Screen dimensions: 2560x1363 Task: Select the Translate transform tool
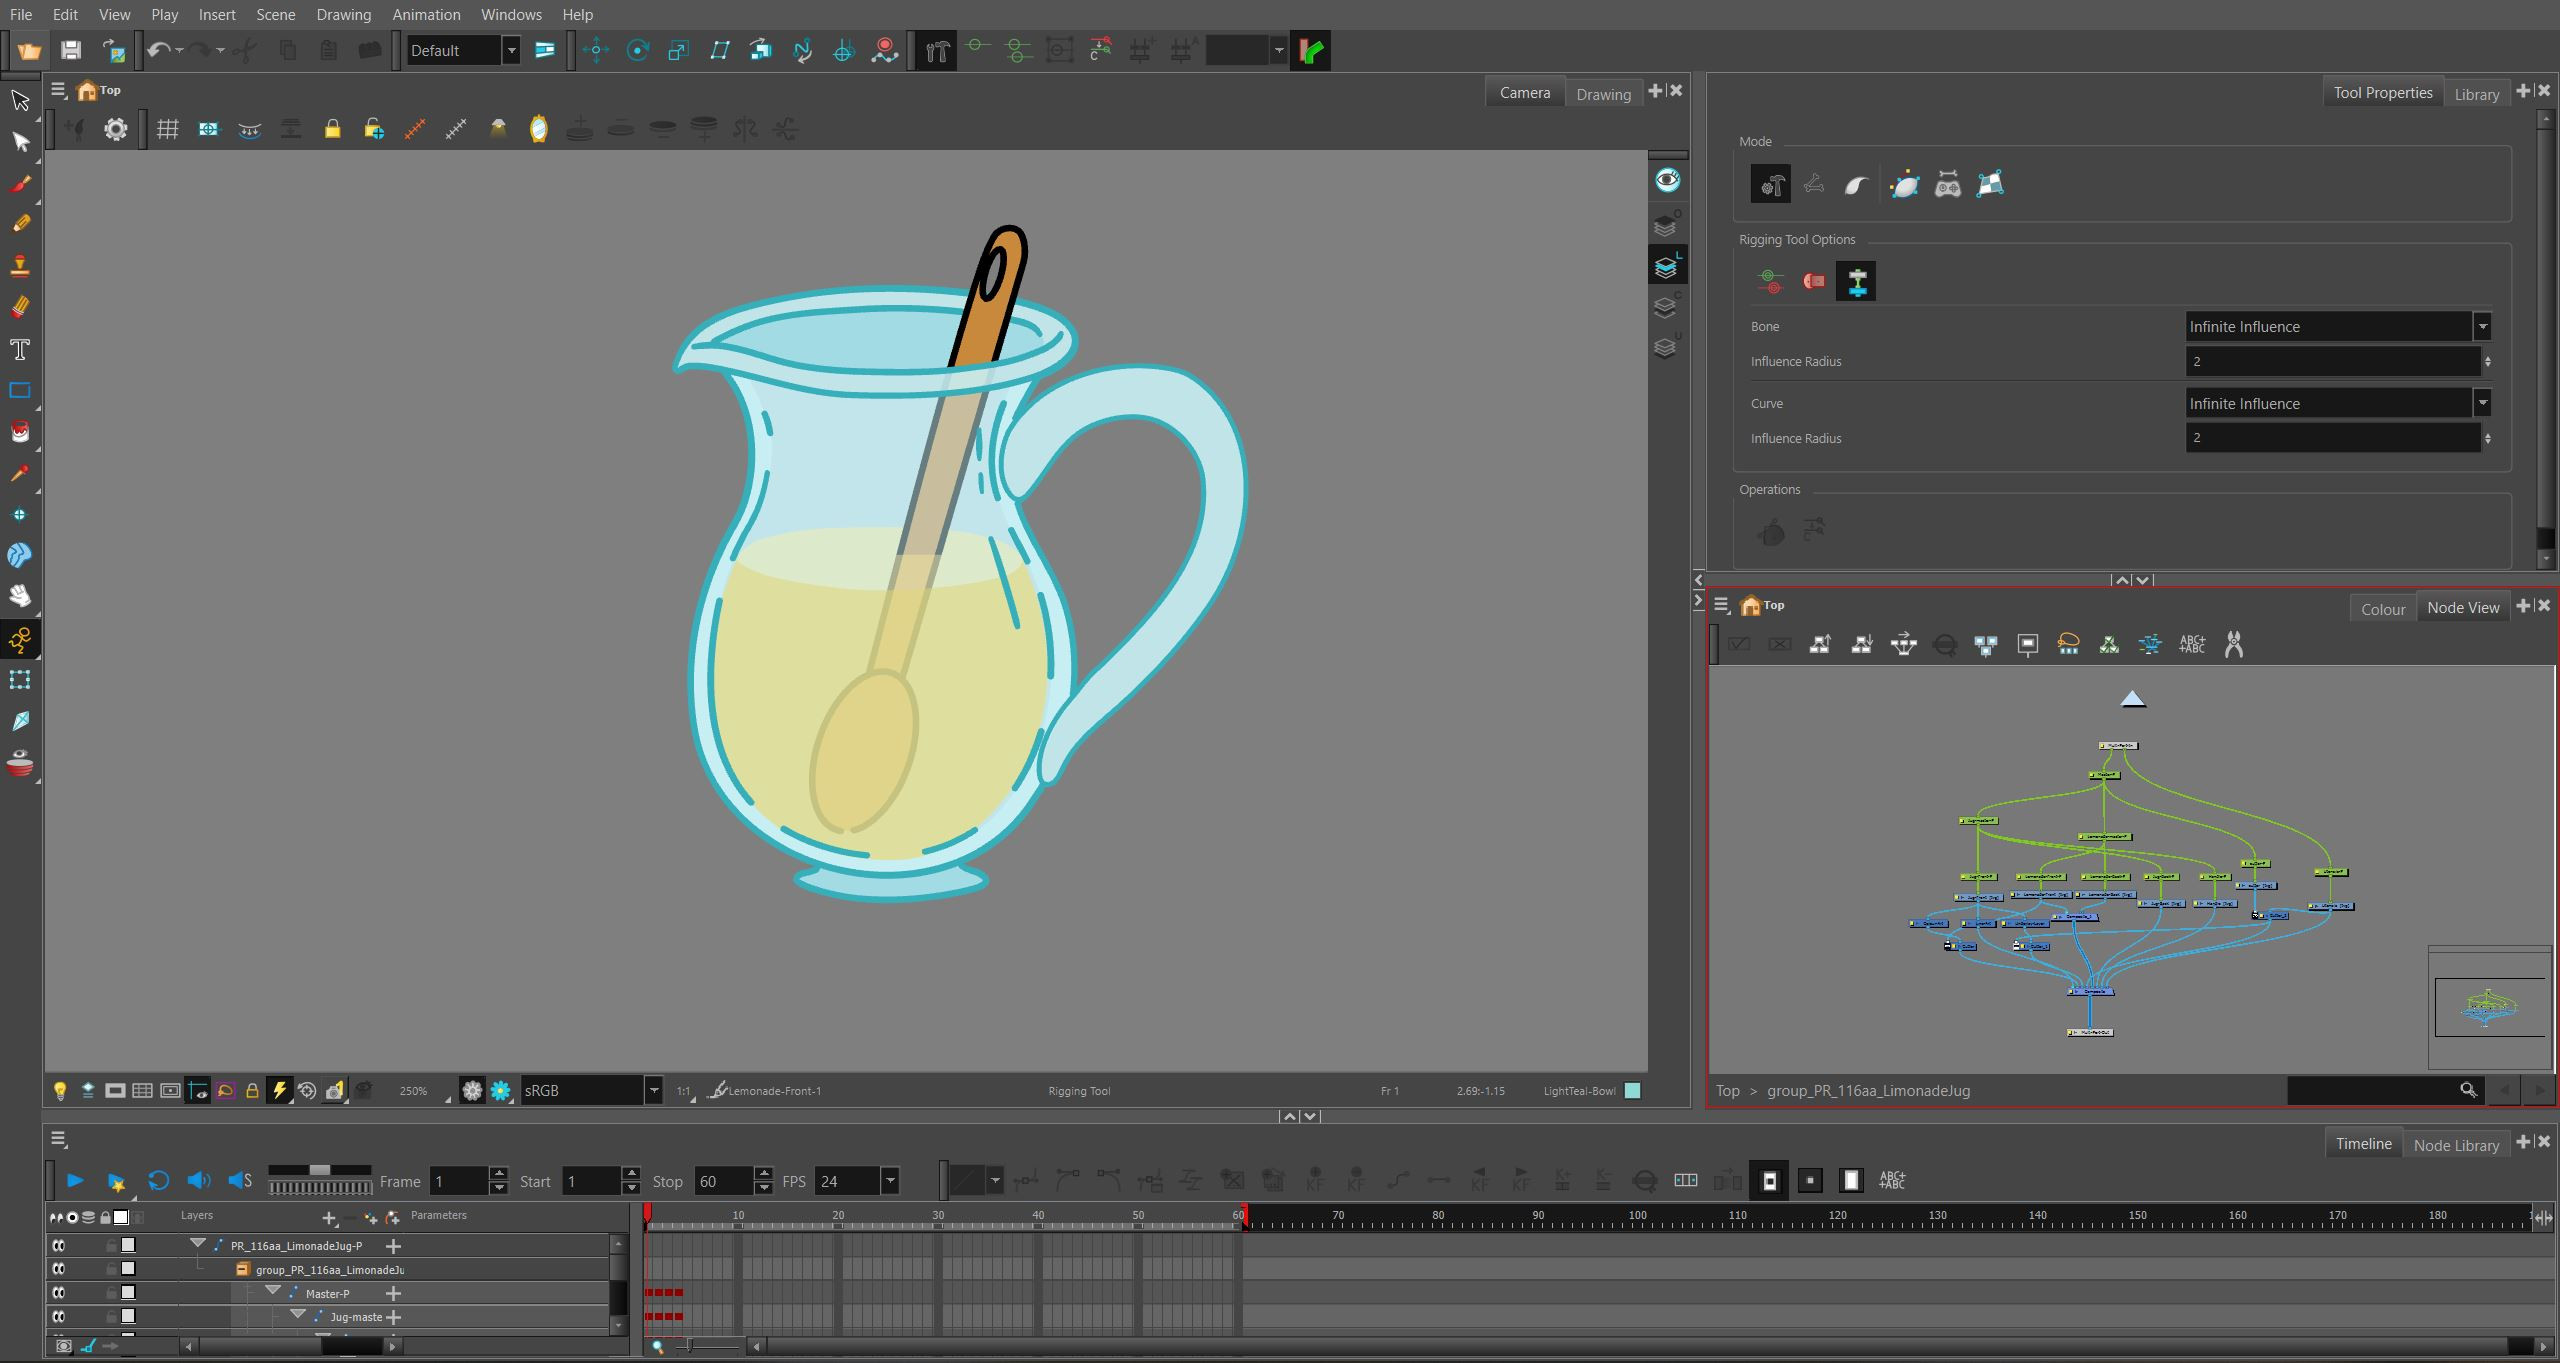[x=596, y=50]
